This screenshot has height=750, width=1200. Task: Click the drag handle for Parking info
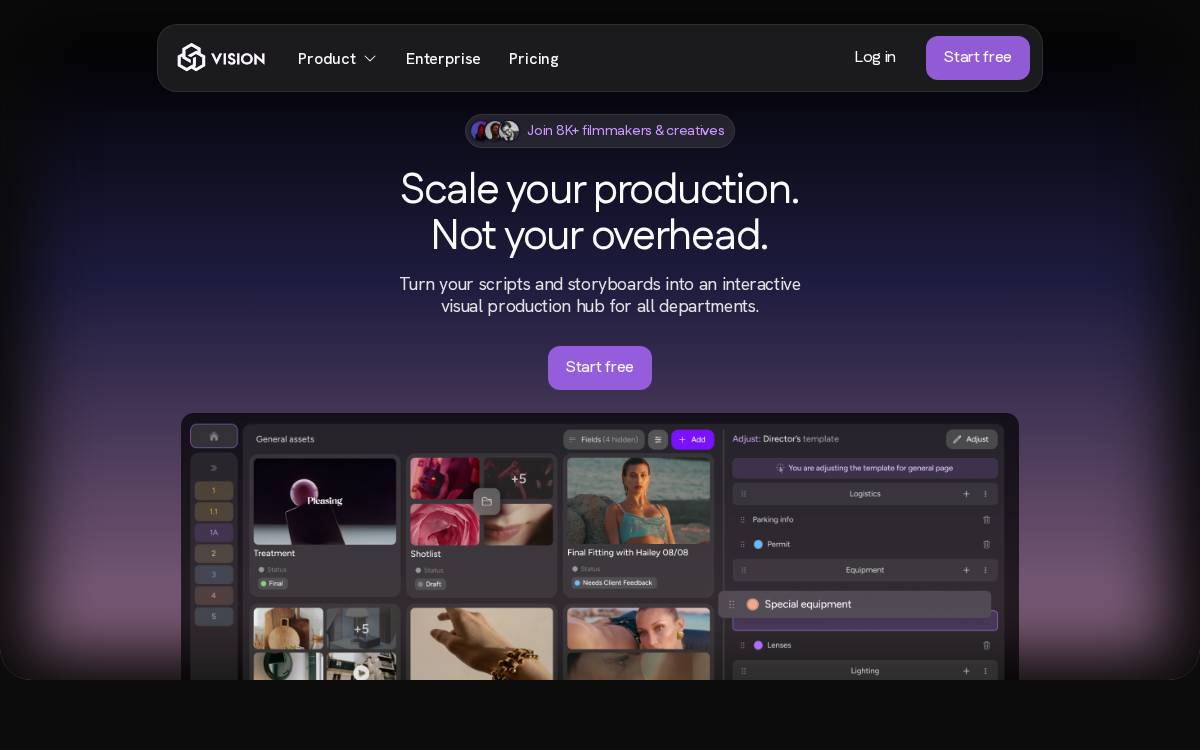(742, 520)
